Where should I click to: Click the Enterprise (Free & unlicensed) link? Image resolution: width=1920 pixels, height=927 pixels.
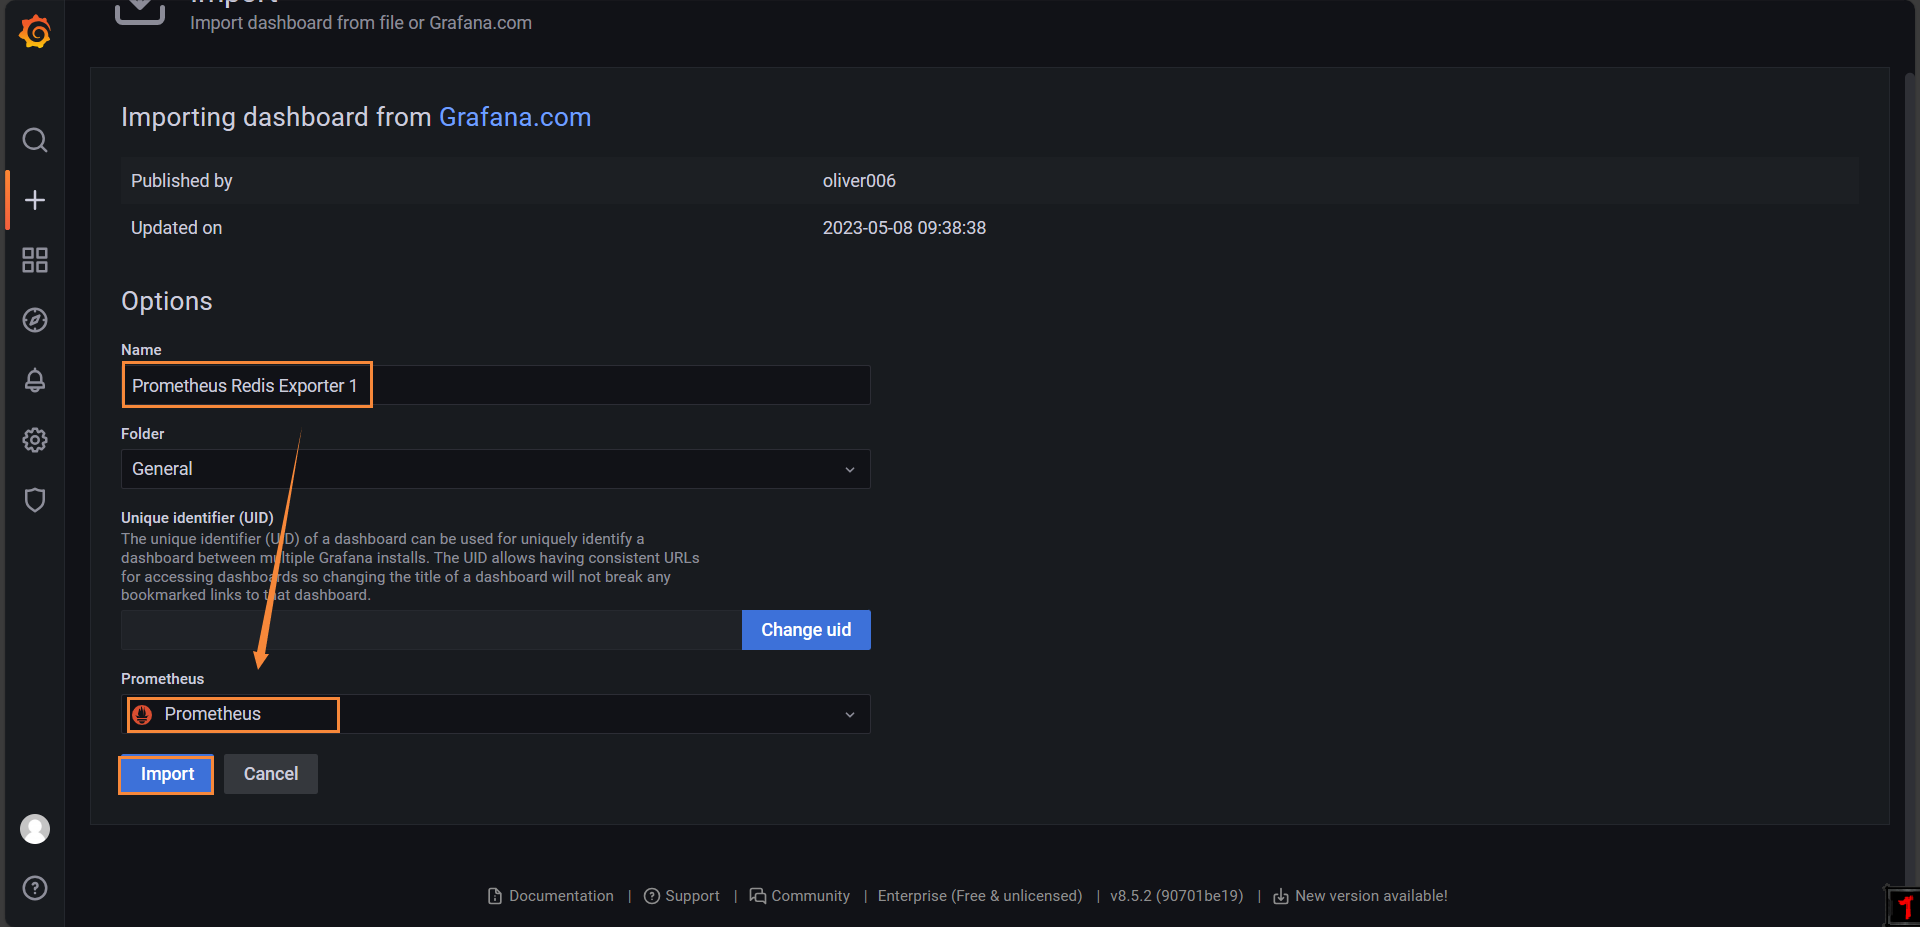tap(980, 896)
